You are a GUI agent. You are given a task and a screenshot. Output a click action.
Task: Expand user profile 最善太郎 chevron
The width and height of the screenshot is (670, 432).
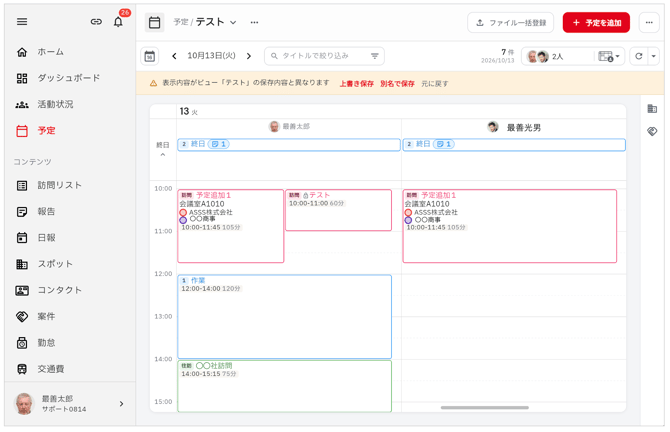[x=121, y=404]
